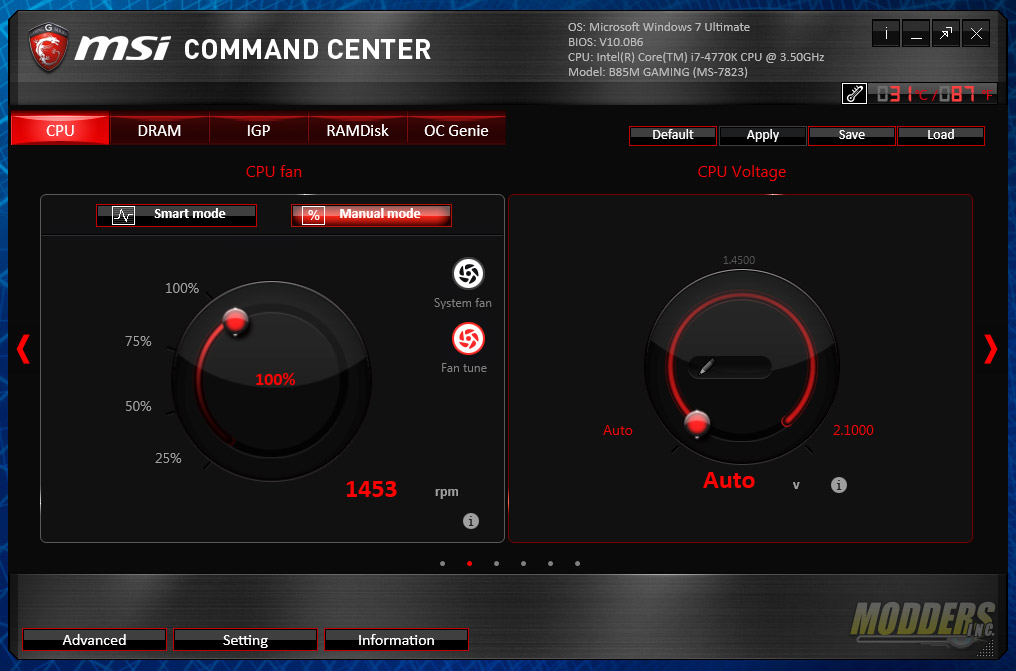Enable Smart mode for CPU fan

pyautogui.click(x=176, y=215)
